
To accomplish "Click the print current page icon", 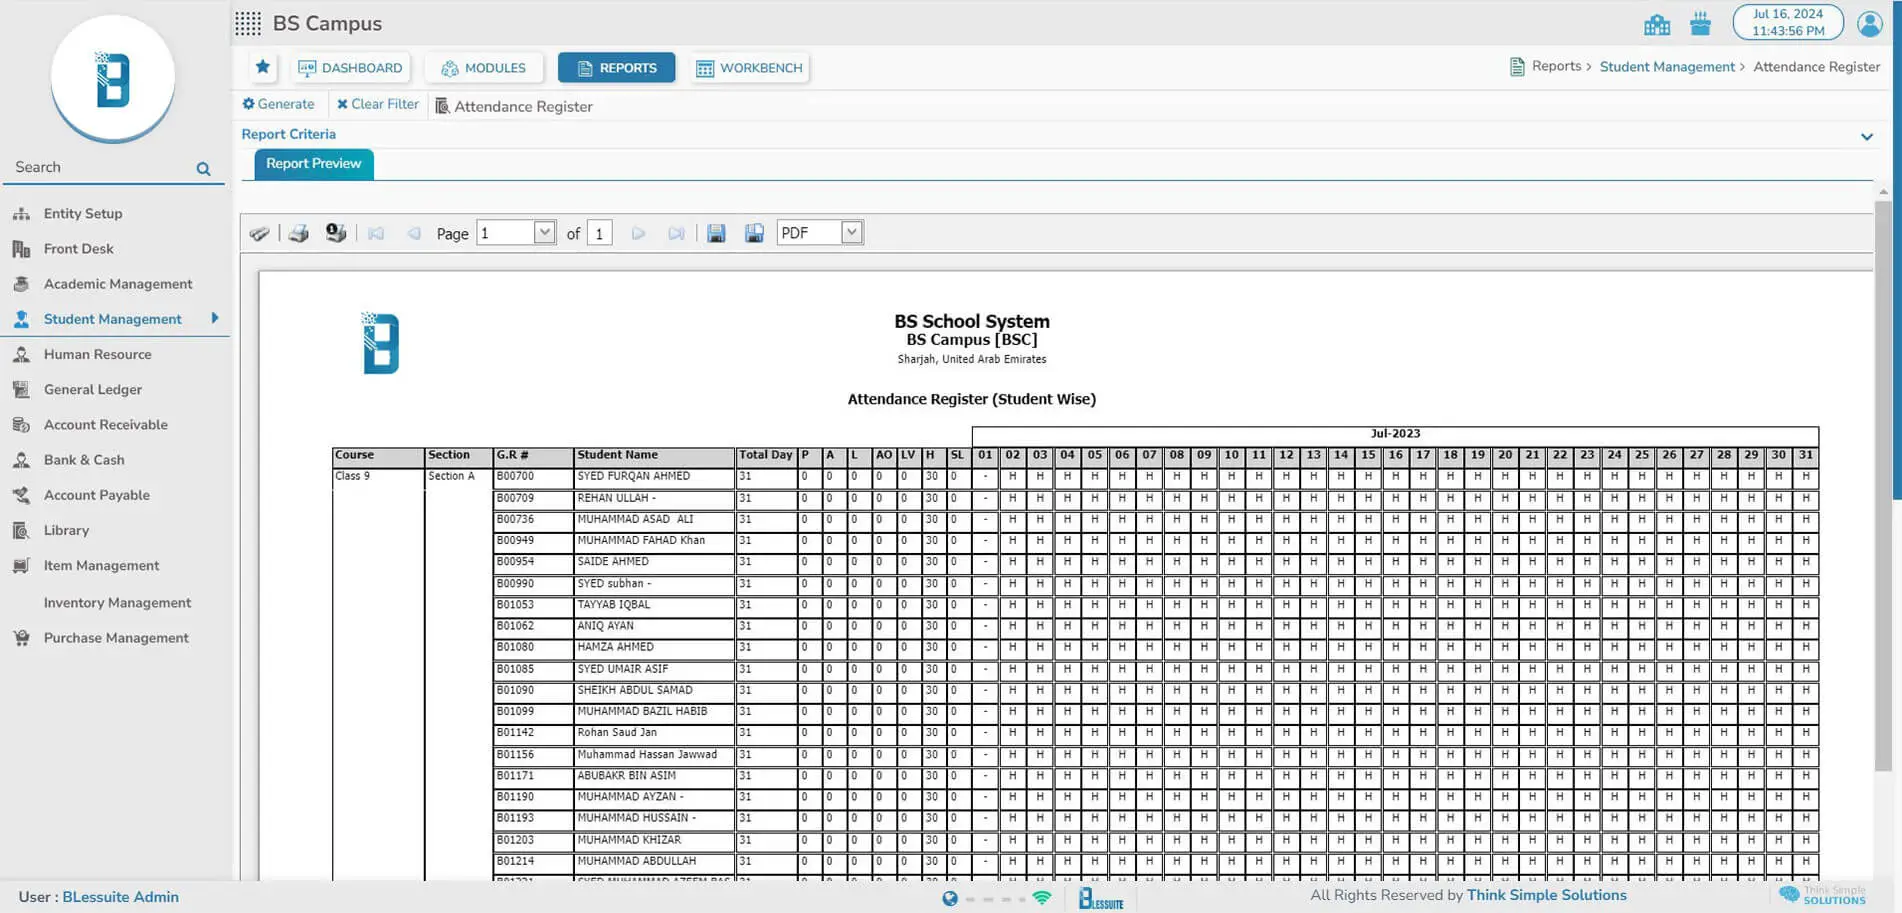I will (x=336, y=233).
